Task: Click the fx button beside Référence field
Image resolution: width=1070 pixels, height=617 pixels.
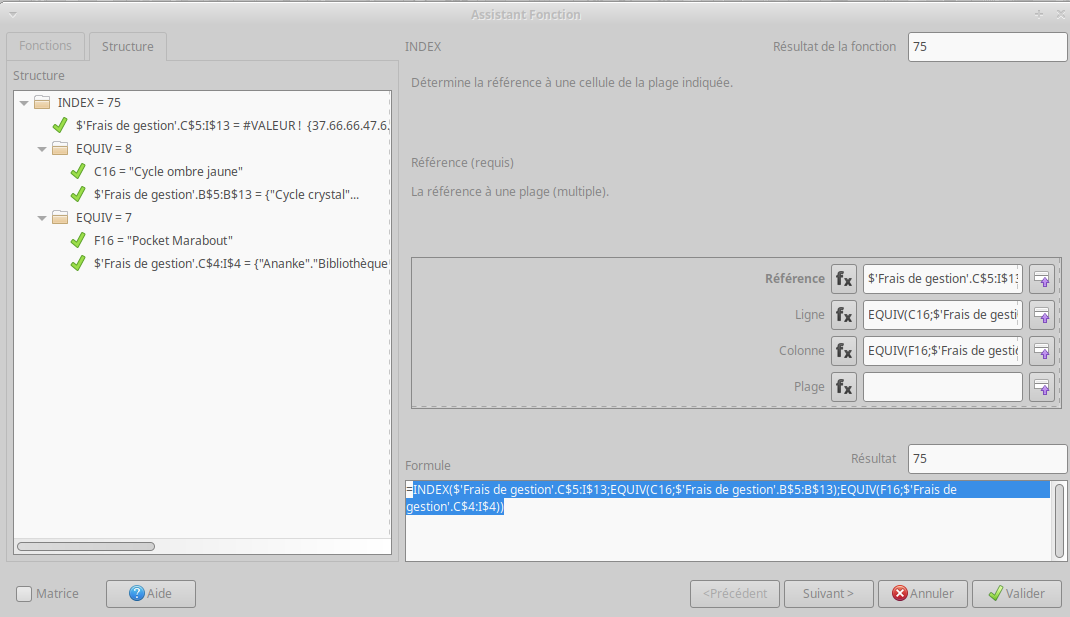Action: point(844,279)
